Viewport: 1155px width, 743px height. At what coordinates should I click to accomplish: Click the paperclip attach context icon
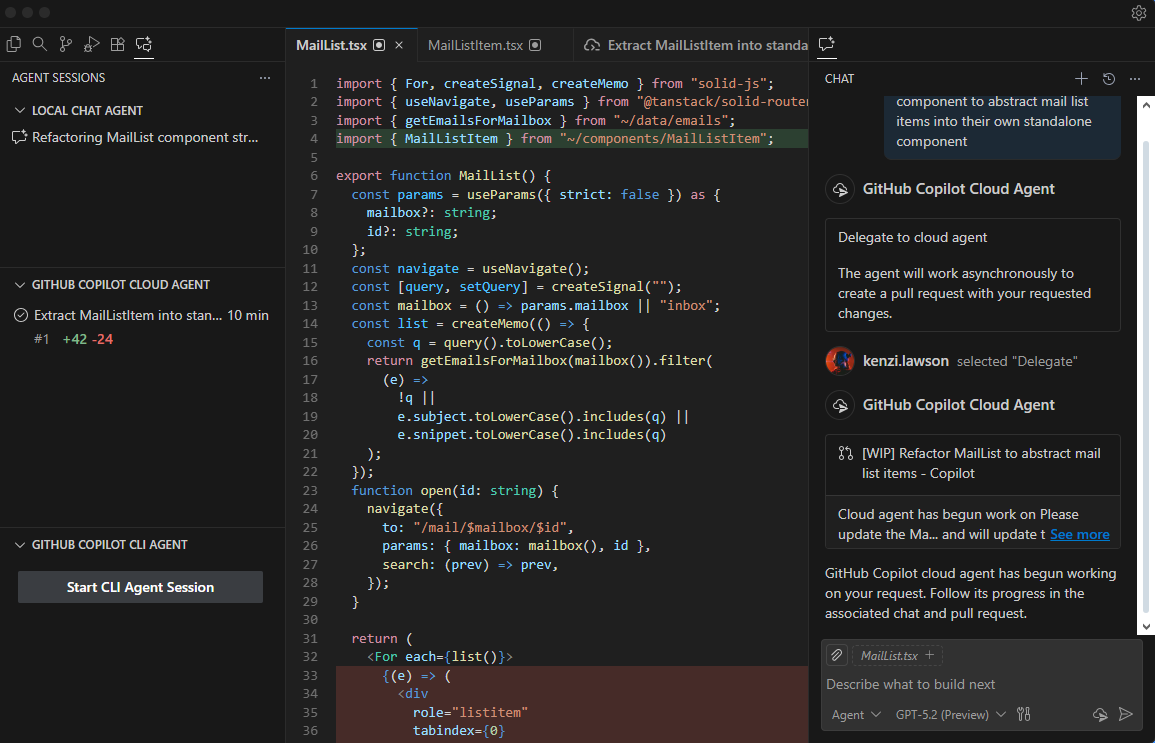click(x=837, y=655)
